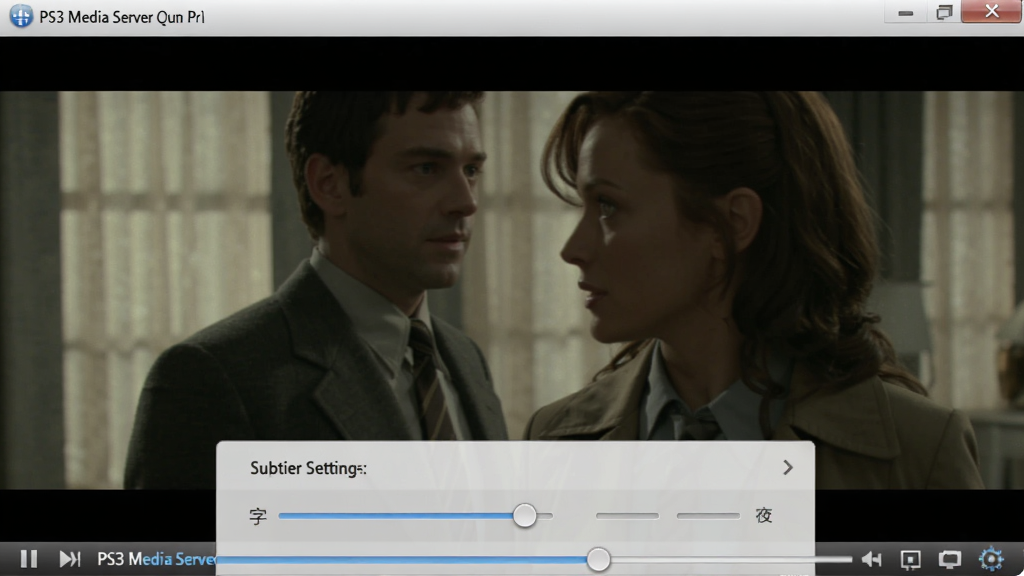Click the 夜 icon right of the slider
Image resolution: width=1024 pixels, height=576 pixels.
pyautogui.click(x=763, y=515)
